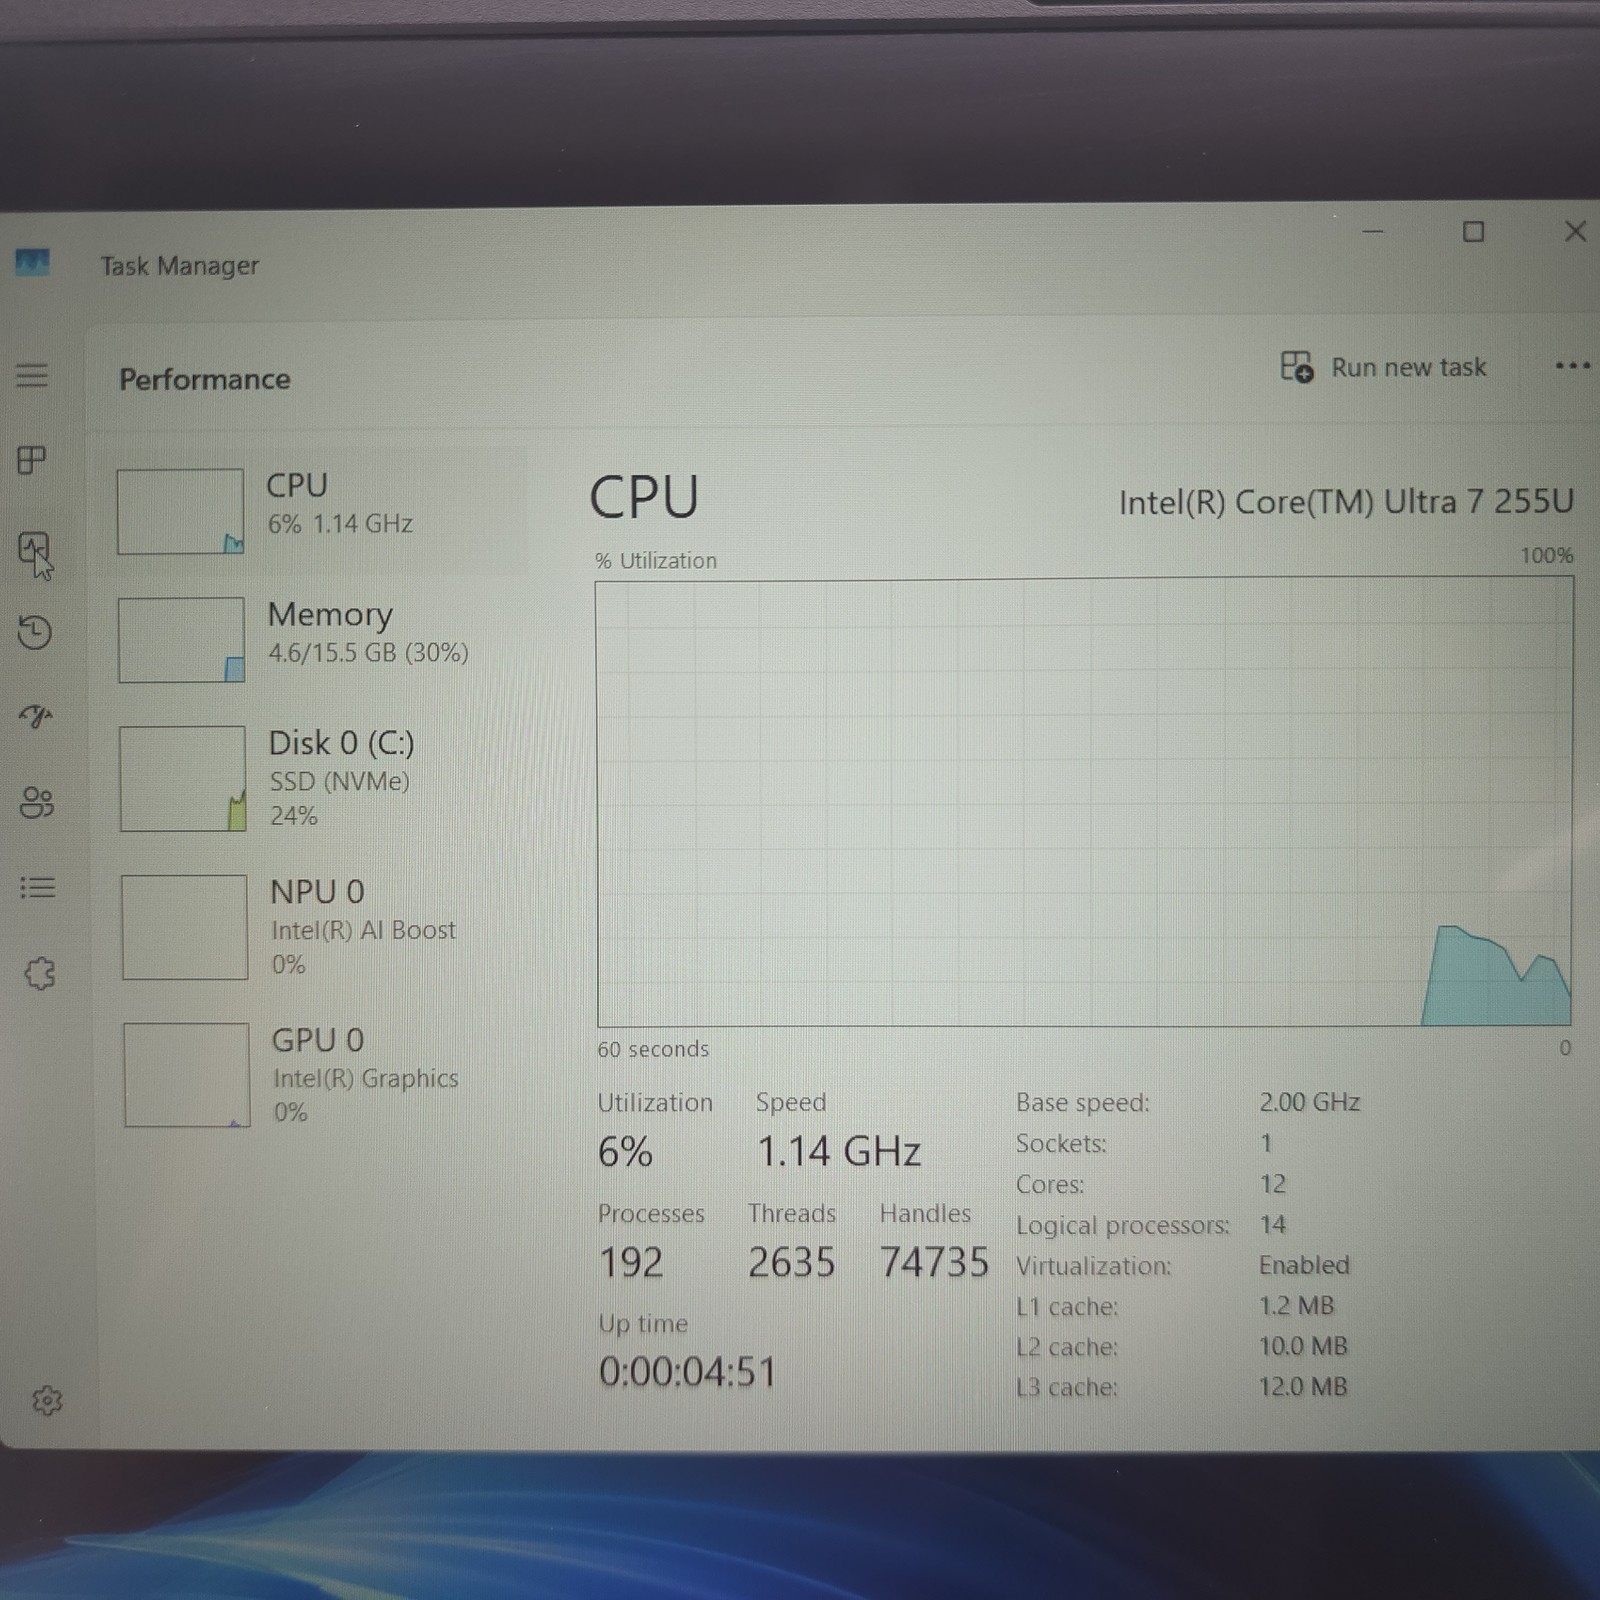
Task: Click the CPU mini graph thumbnail
Action: (x=180, y=511)
